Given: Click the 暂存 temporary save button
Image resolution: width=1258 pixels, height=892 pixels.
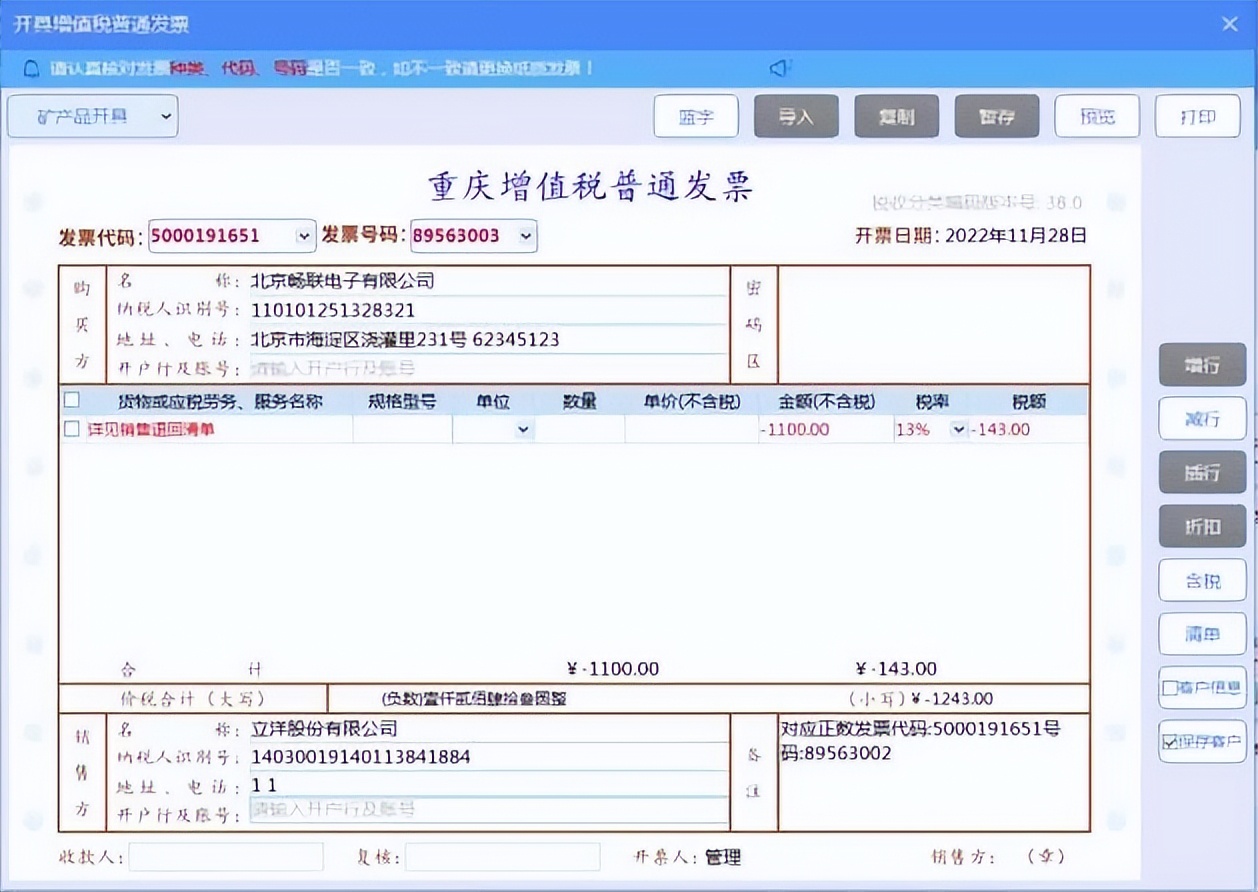Looking at the screenshot, I should coord(997,116).
